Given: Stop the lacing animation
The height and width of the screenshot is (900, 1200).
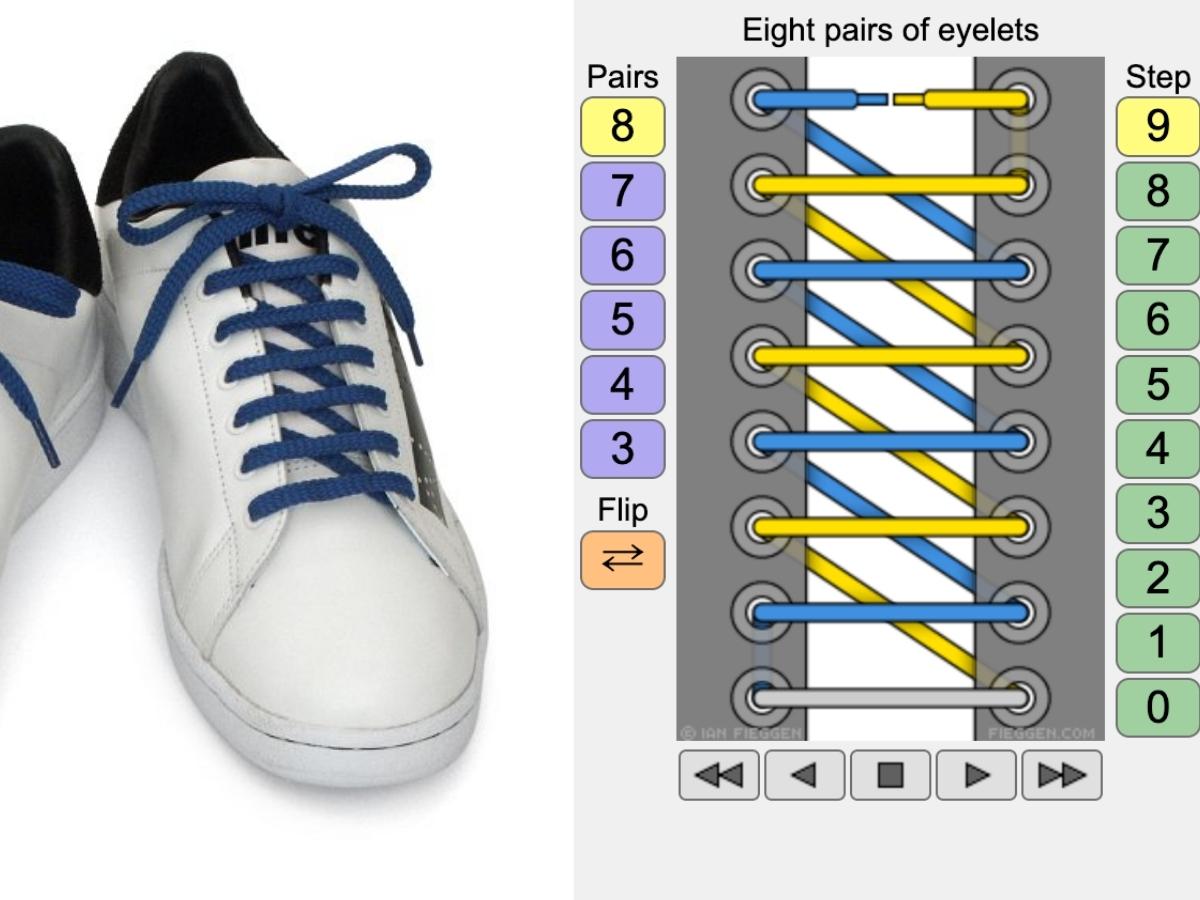Looking at the screenshot, I should [x=891, y=775].
